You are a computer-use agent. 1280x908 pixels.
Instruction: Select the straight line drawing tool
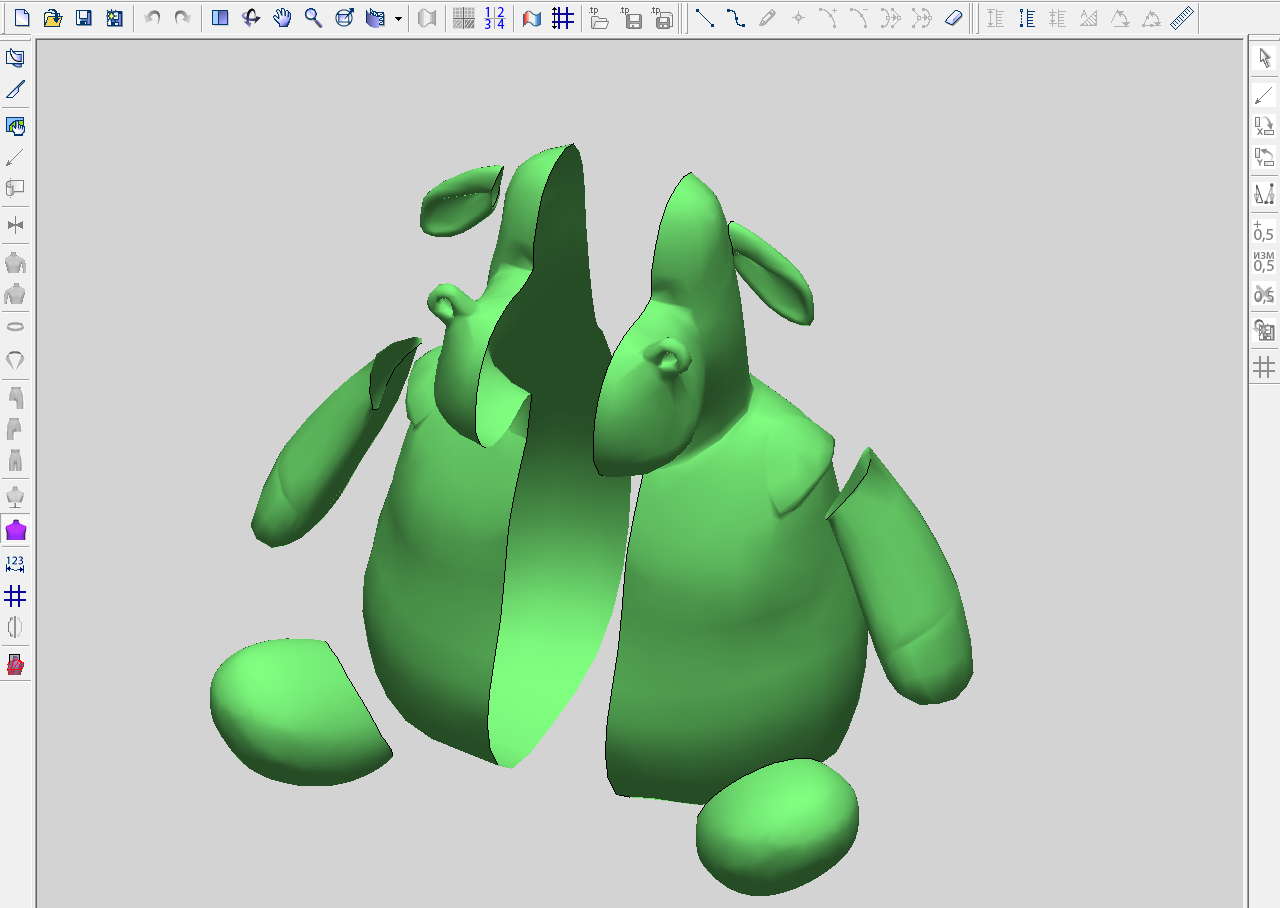705,18
